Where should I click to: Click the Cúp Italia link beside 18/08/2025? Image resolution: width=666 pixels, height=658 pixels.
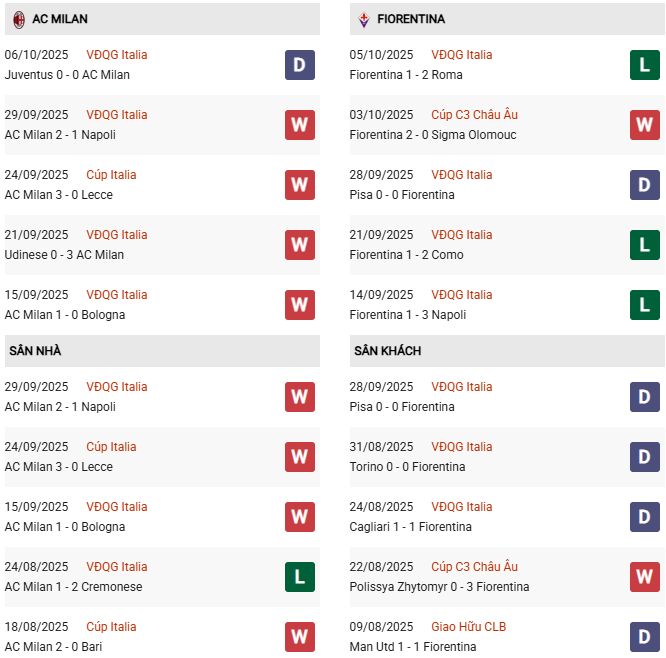pyautogui.click(x=111, y=627)
